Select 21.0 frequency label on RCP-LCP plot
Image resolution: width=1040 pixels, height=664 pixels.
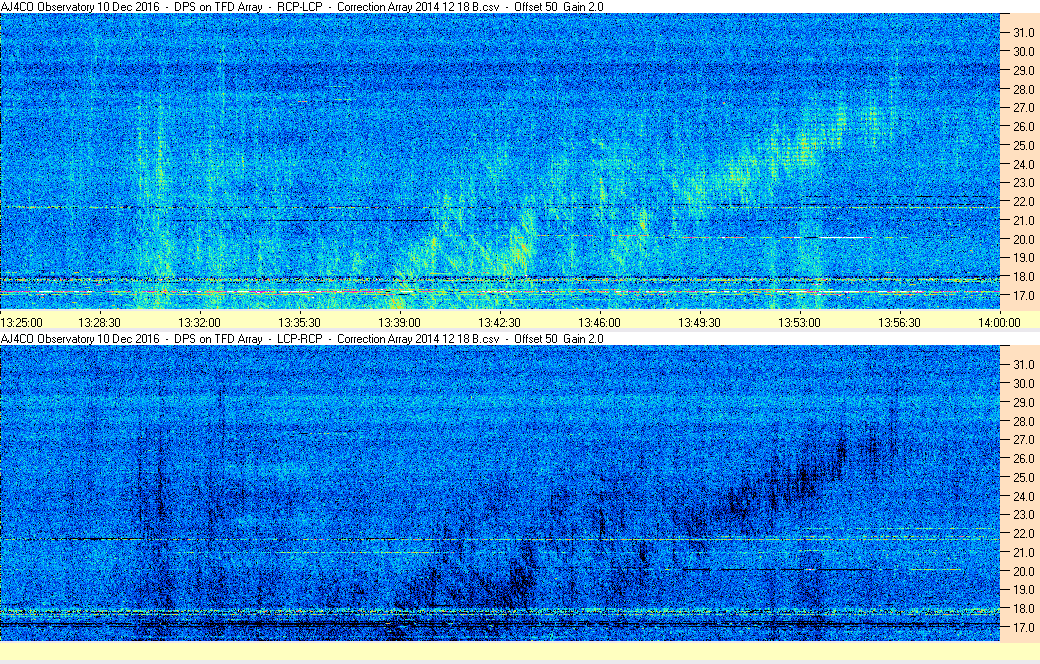[1023, 220]
